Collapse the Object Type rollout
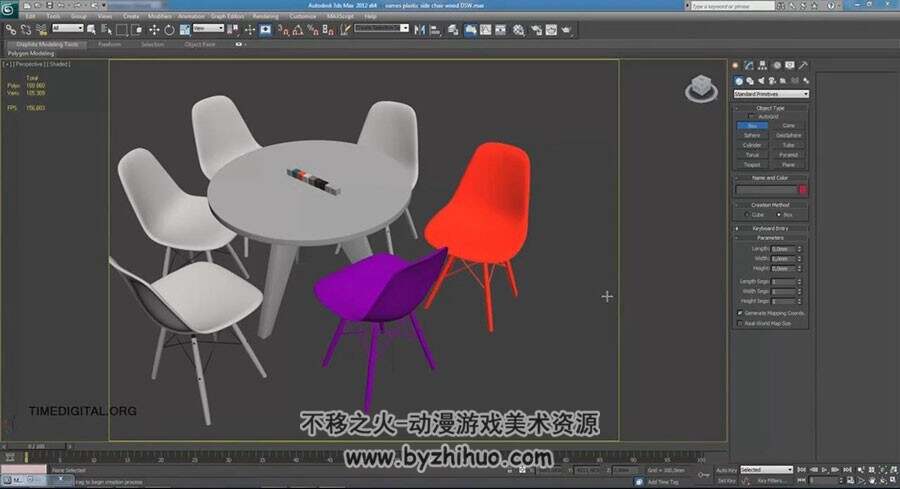The height and width of the screenshot is (489, 900). [770, 108]
